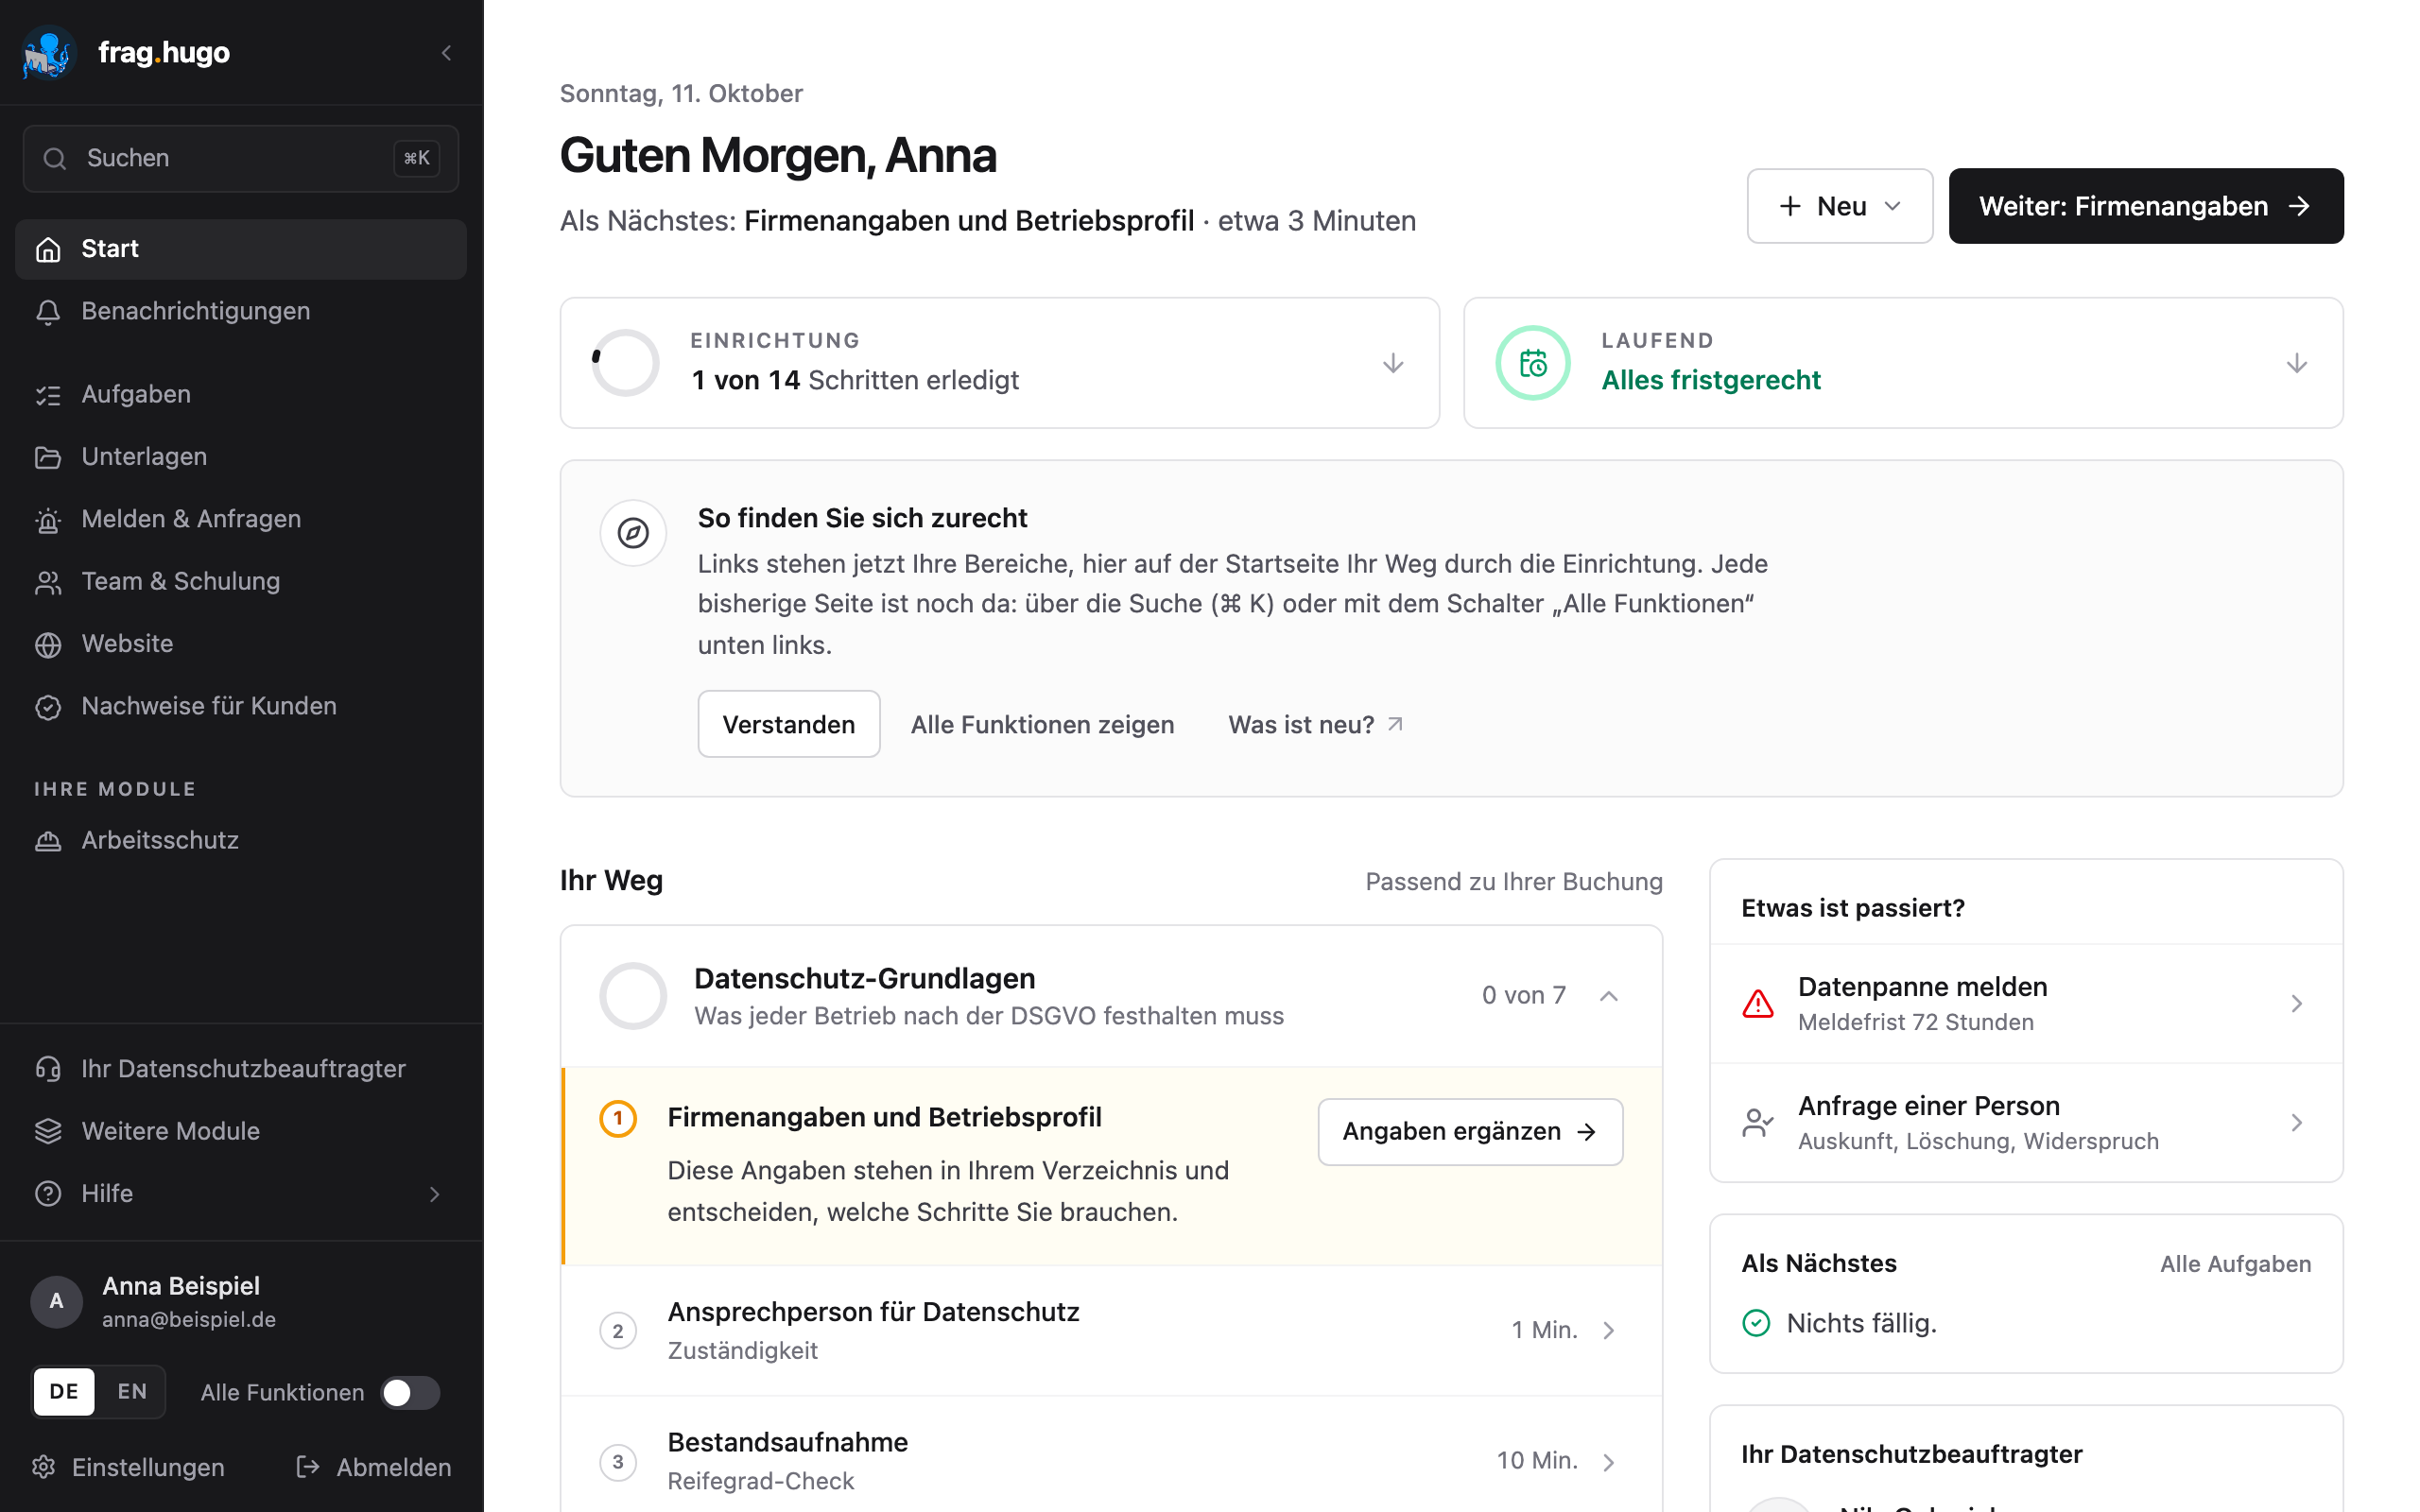Open Ansprechperson für Datenschutz step chevron
Viewport: 2420px width, 1512px height.
tap(1608, 1330)
